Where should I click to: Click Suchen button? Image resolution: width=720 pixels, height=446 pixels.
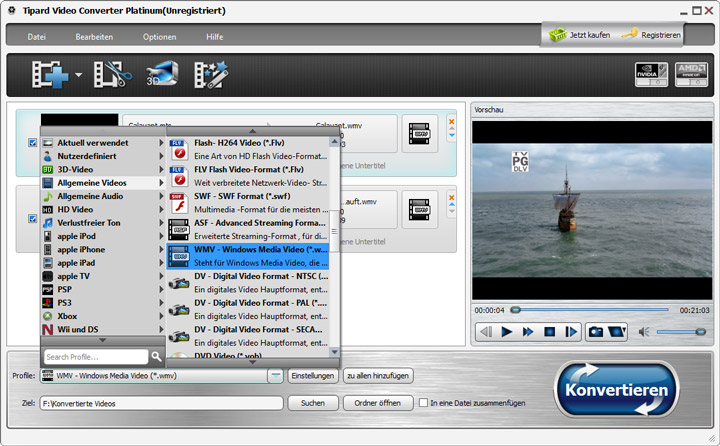[x=313, y=403]
